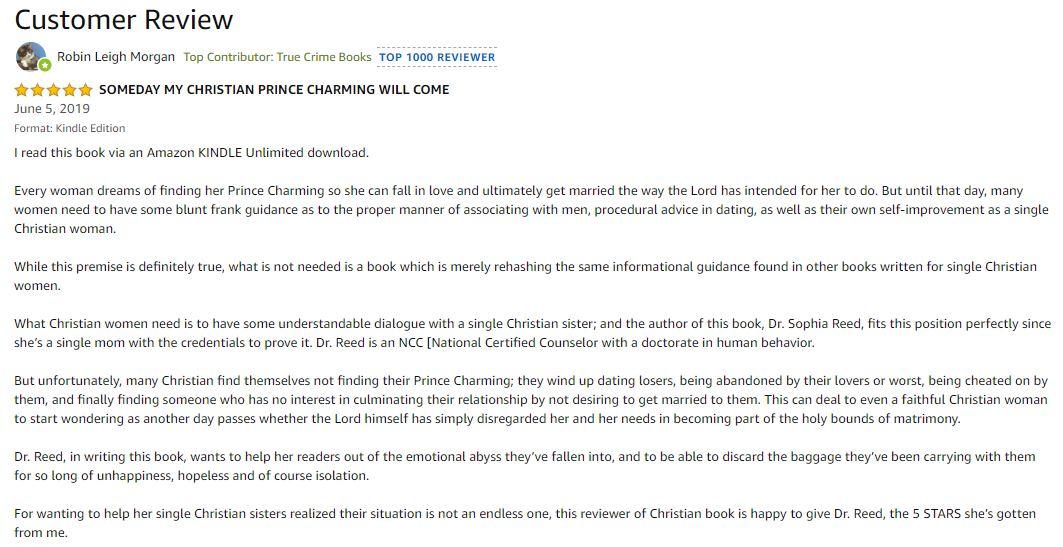Image resolution: width=1063 pixels, height=547 pixels.
Task: Click paragraph starting But unfortunately, many Christian
Action: pyautogui.click(x=530, y=399)
